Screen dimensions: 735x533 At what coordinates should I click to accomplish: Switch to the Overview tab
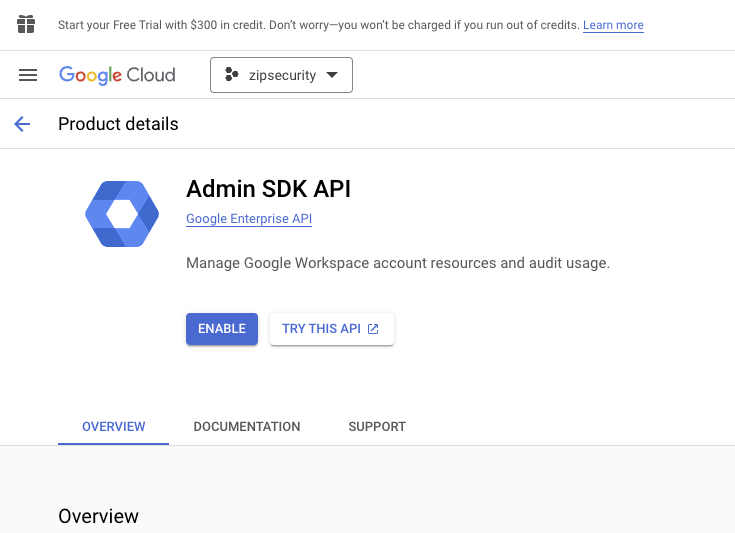(x=113, y=426)
